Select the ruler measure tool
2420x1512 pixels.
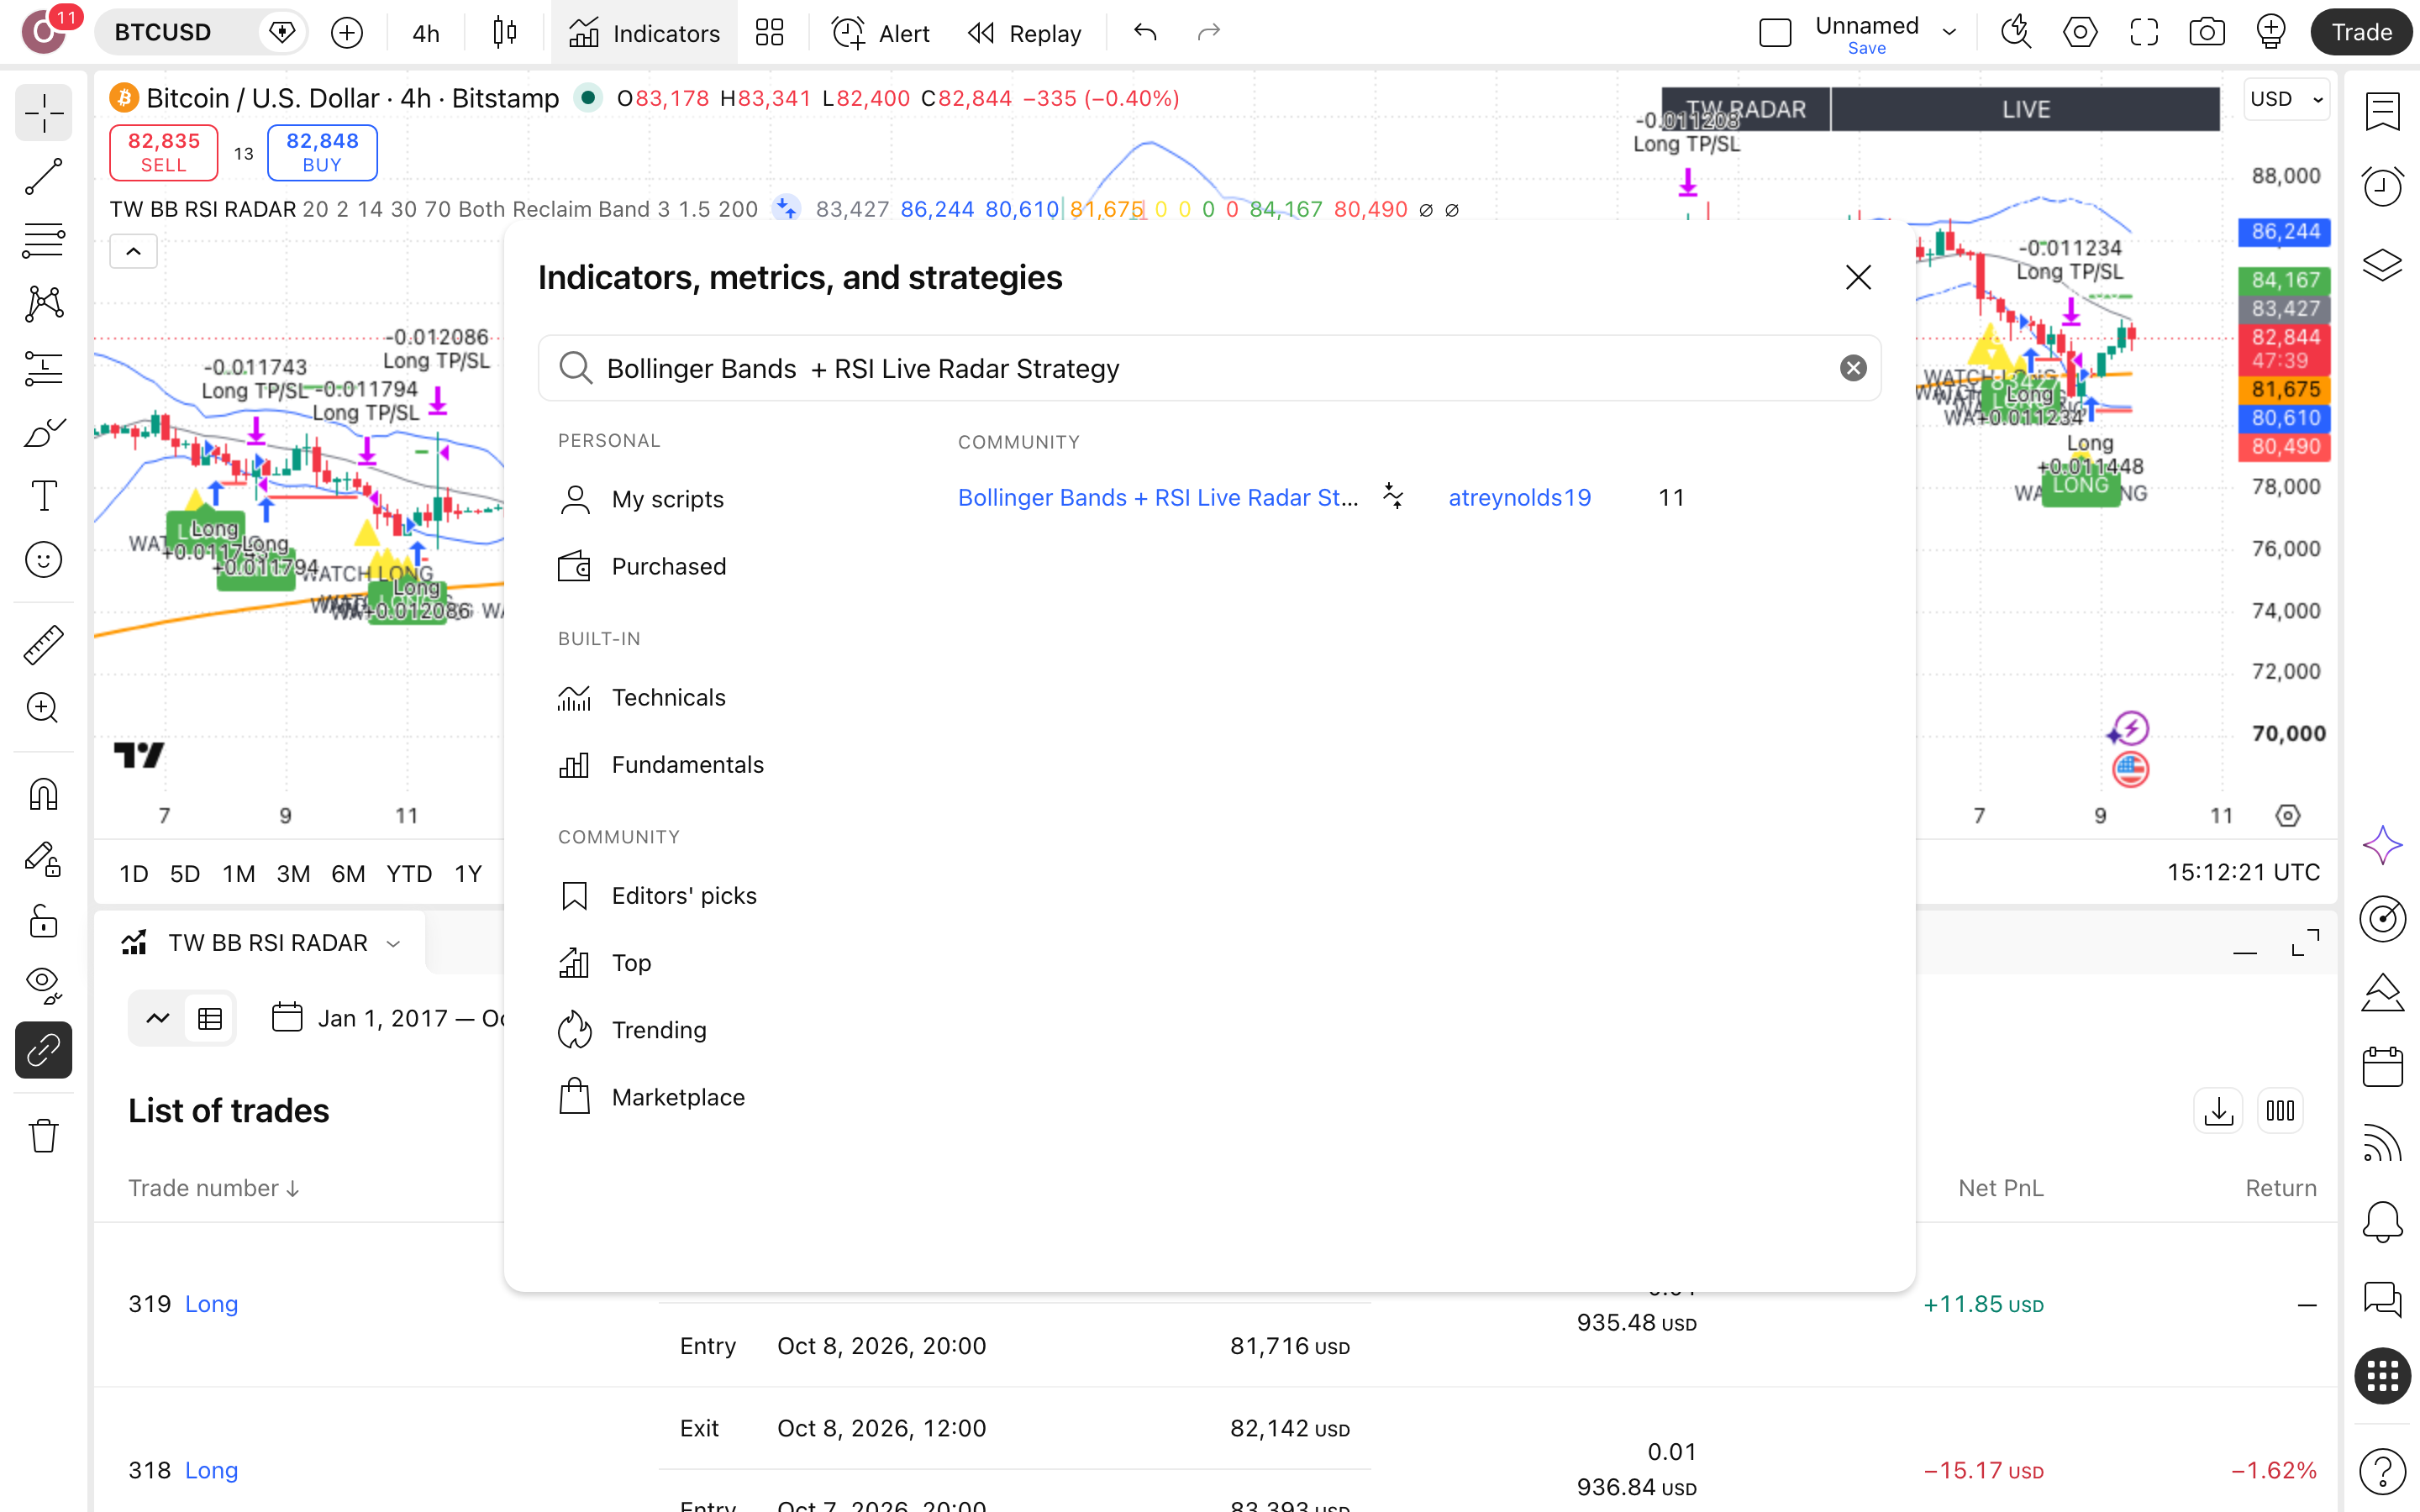point(43,645)
